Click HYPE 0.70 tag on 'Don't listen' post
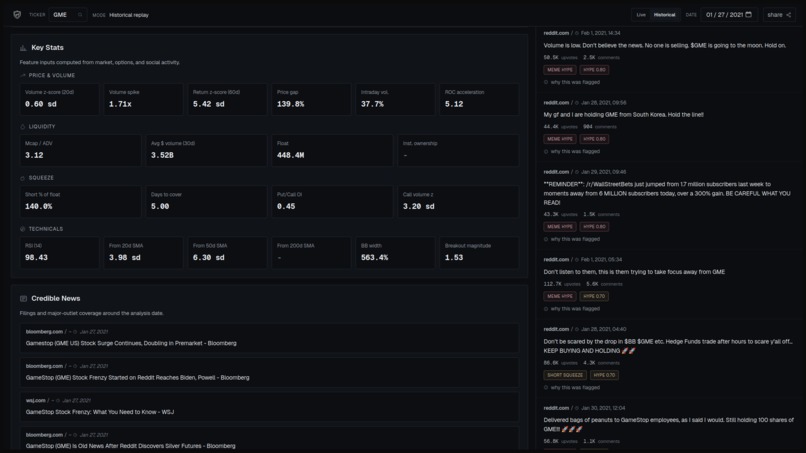The height and width of the screenshot is (453, 806). click(594, 296)
